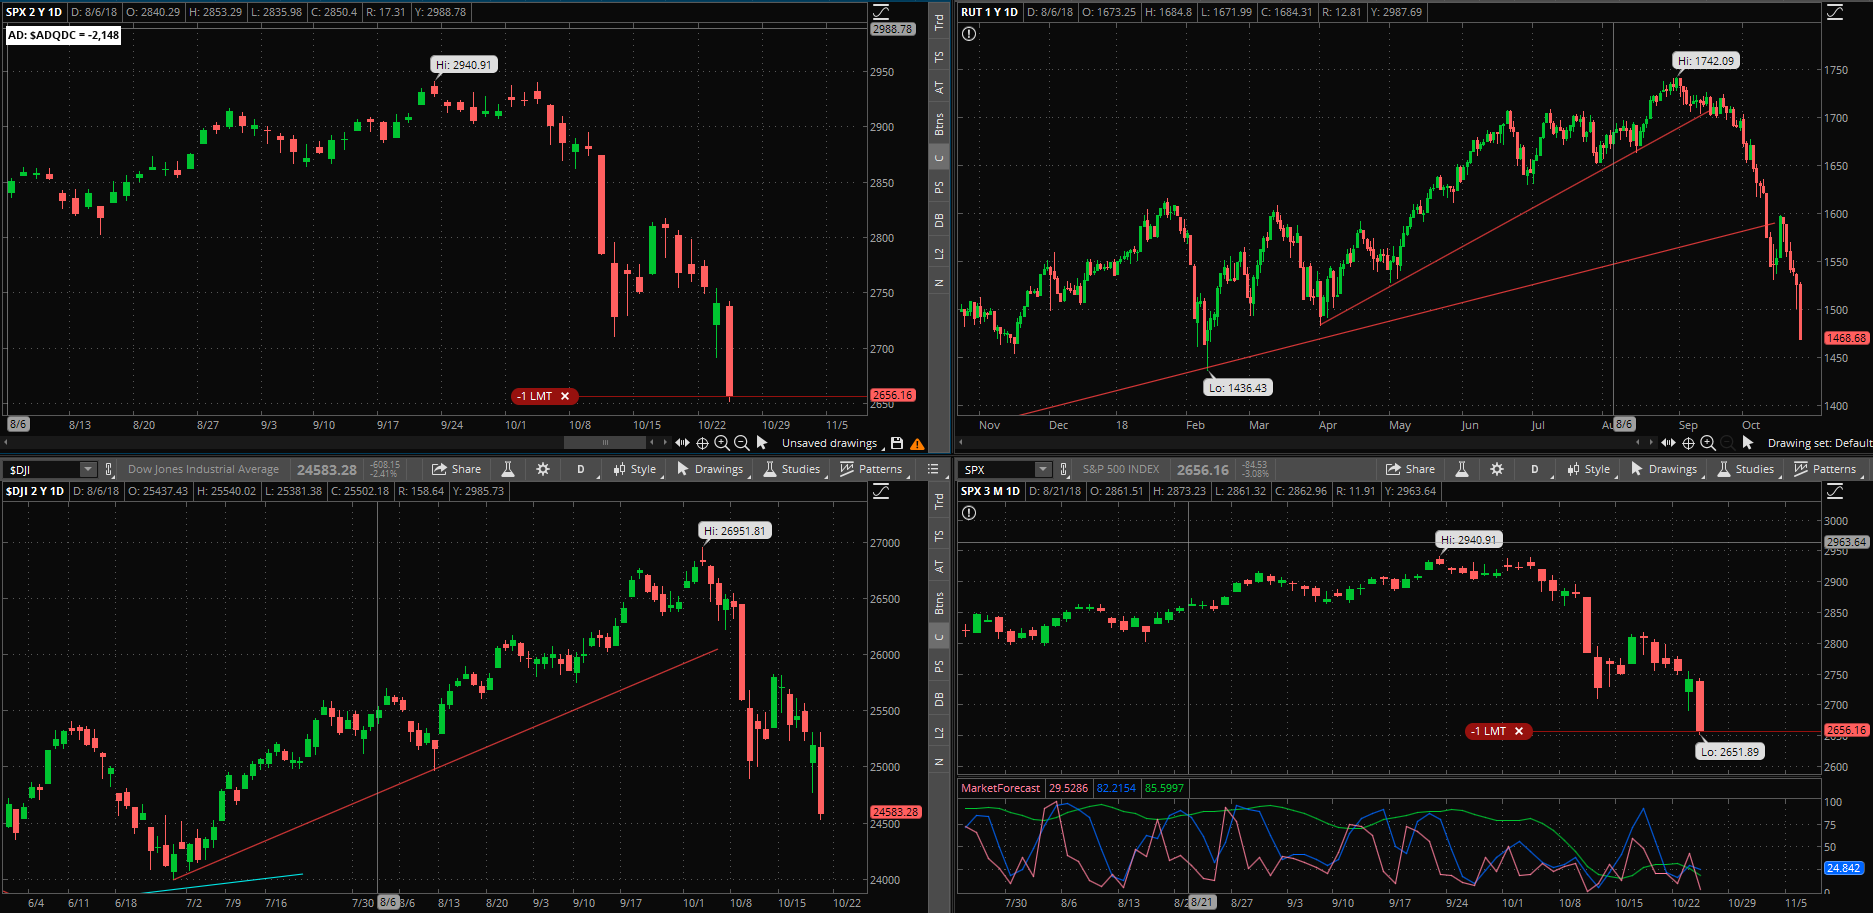Open Drawing set: Default dropdown
1873x913 pixels.
pyautogui.click(x=1818, y=443)
